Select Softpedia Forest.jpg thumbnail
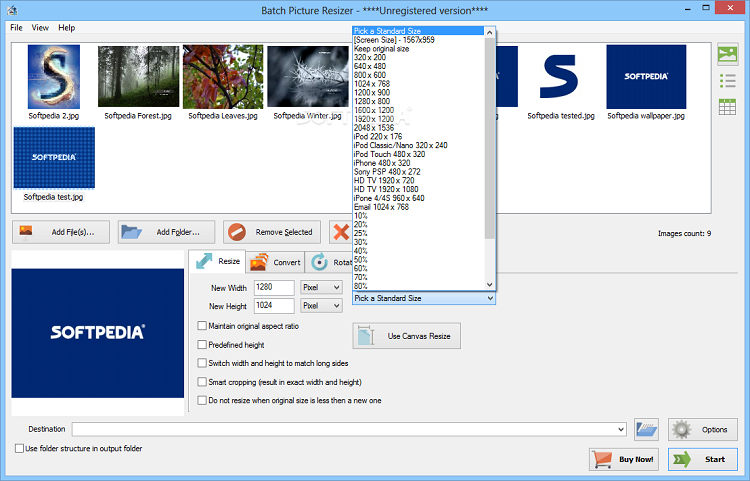The image size is (750, 481). 138,77
